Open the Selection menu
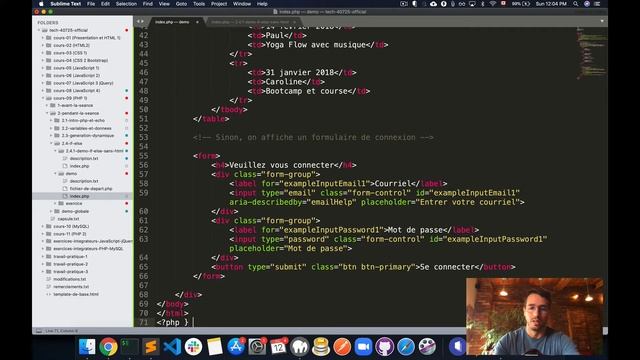The image size is (640, 360). [x=126, y=4]
